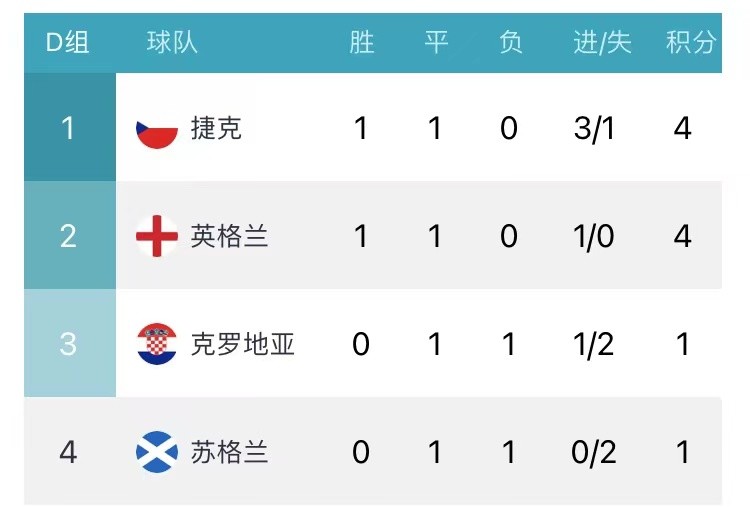Click the 进/失 column header
The height and width of the screenshot is (509, 750).
(603, 42)
